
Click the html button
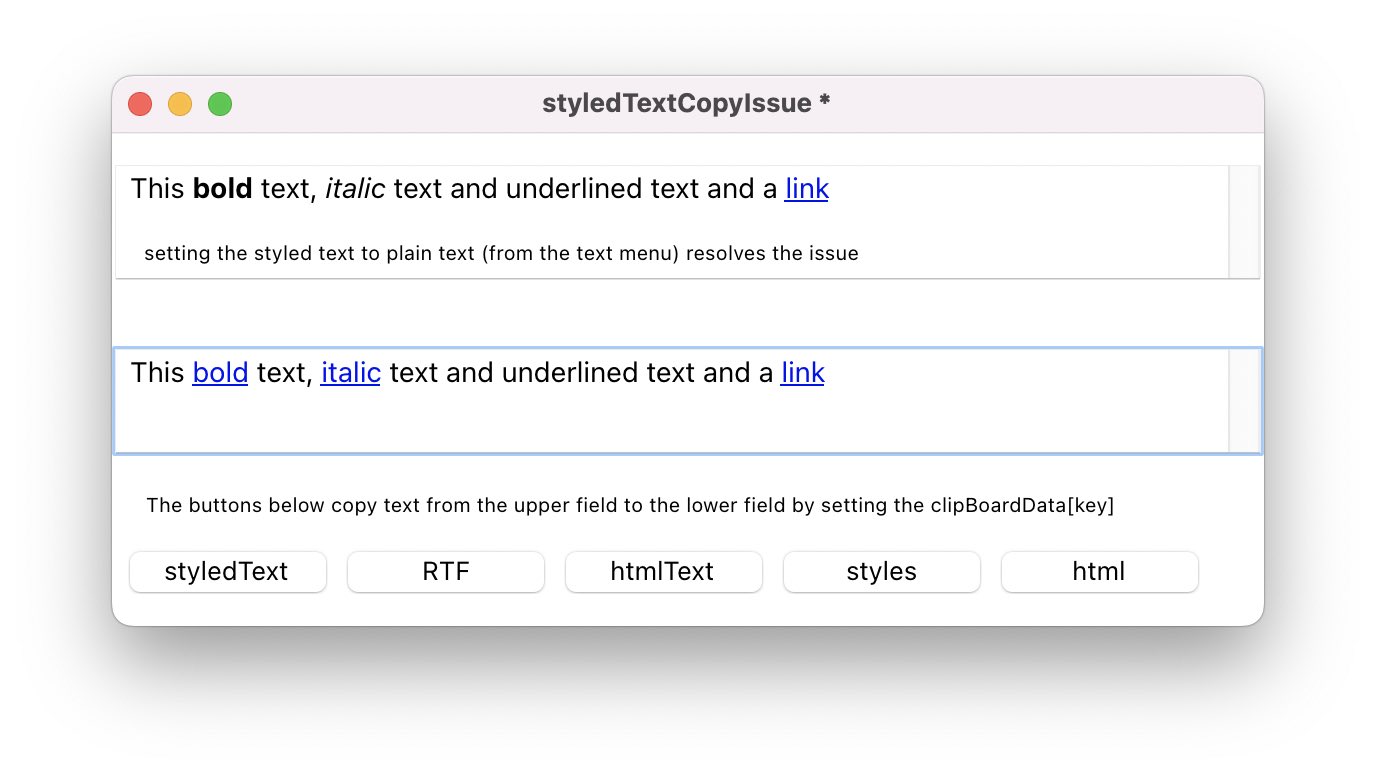coord(1099,572)
